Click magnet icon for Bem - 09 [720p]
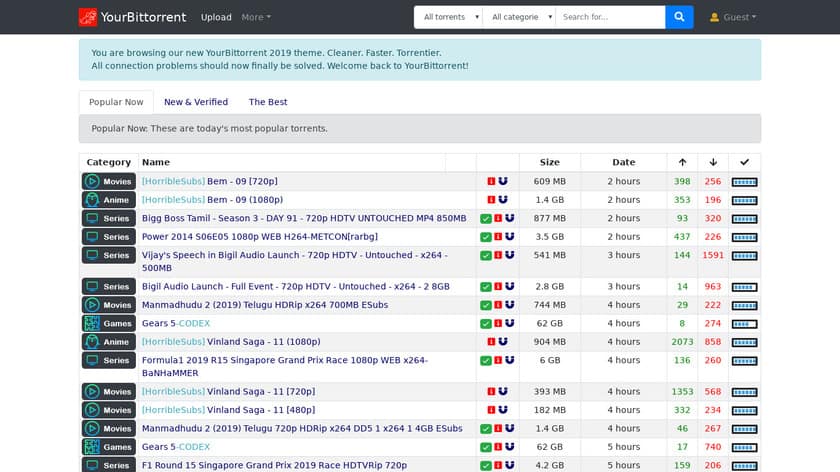Screen dimensions: 840x472 pyautogui.click(x=503, y=181)
